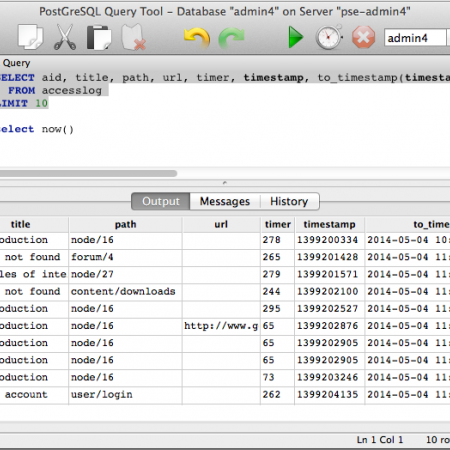Image resolution: width=450 pixels, height=450 pixels.
Task: Select timer cell '262'
Action: pyautogui.click(x=278, y=394)
